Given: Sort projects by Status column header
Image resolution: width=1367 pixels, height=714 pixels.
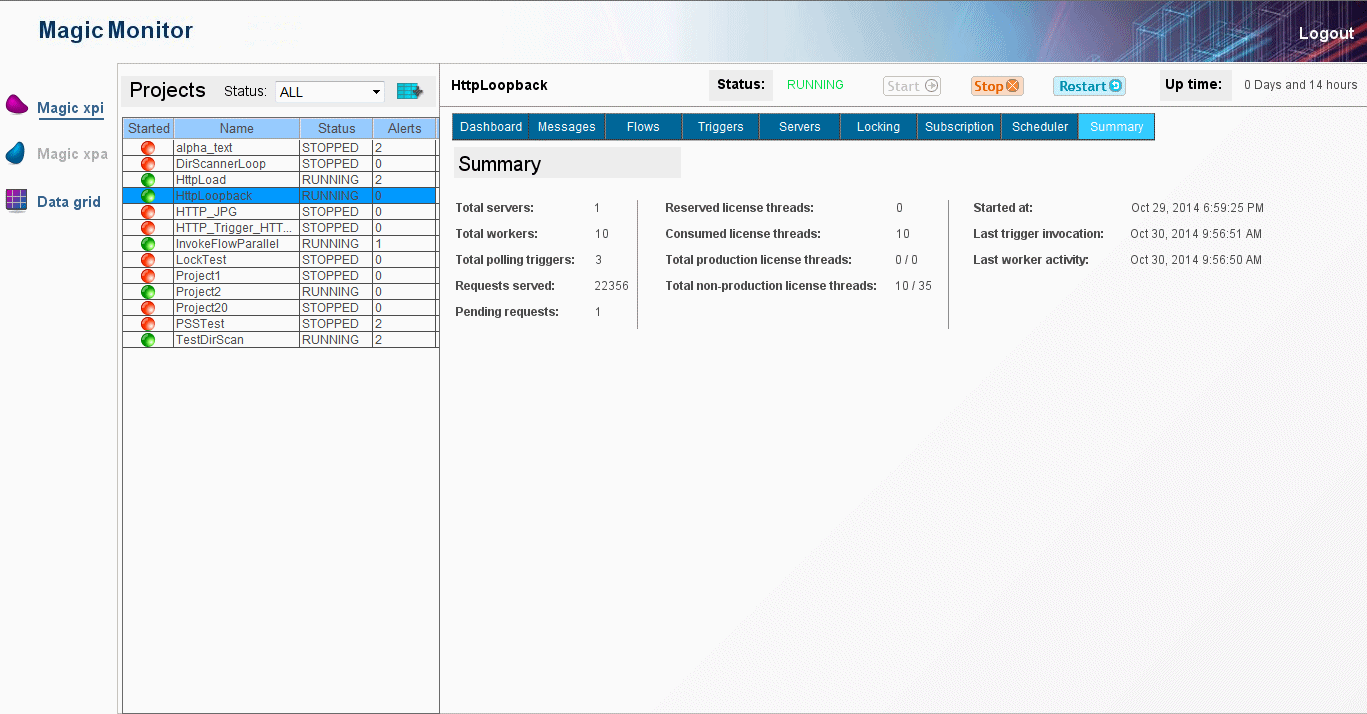Looking at the screenshot, I should [337, 128].
